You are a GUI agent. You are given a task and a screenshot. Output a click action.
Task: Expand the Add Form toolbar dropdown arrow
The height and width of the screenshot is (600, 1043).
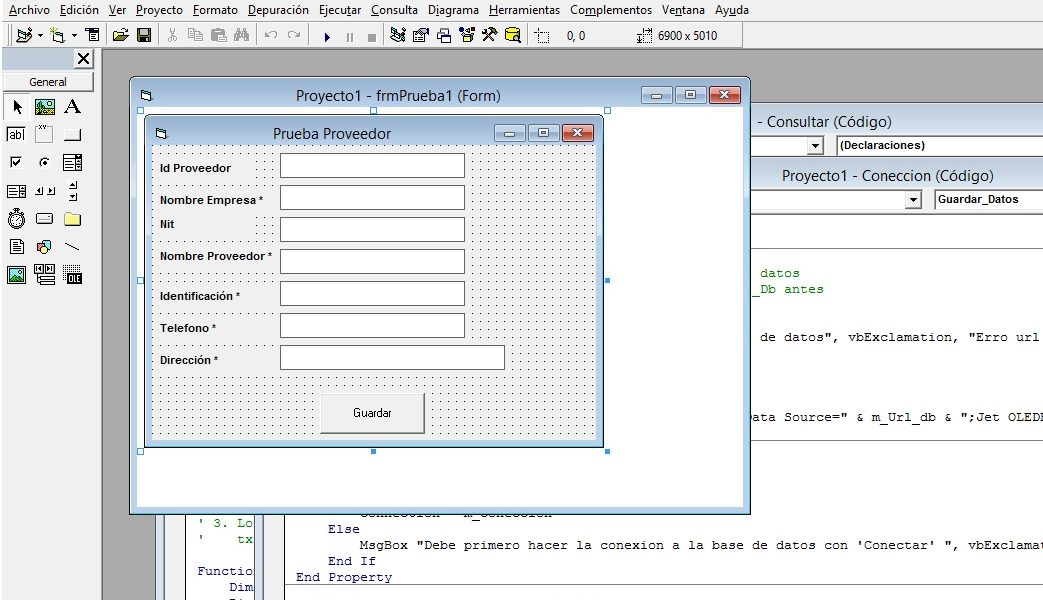pos(74,36)
